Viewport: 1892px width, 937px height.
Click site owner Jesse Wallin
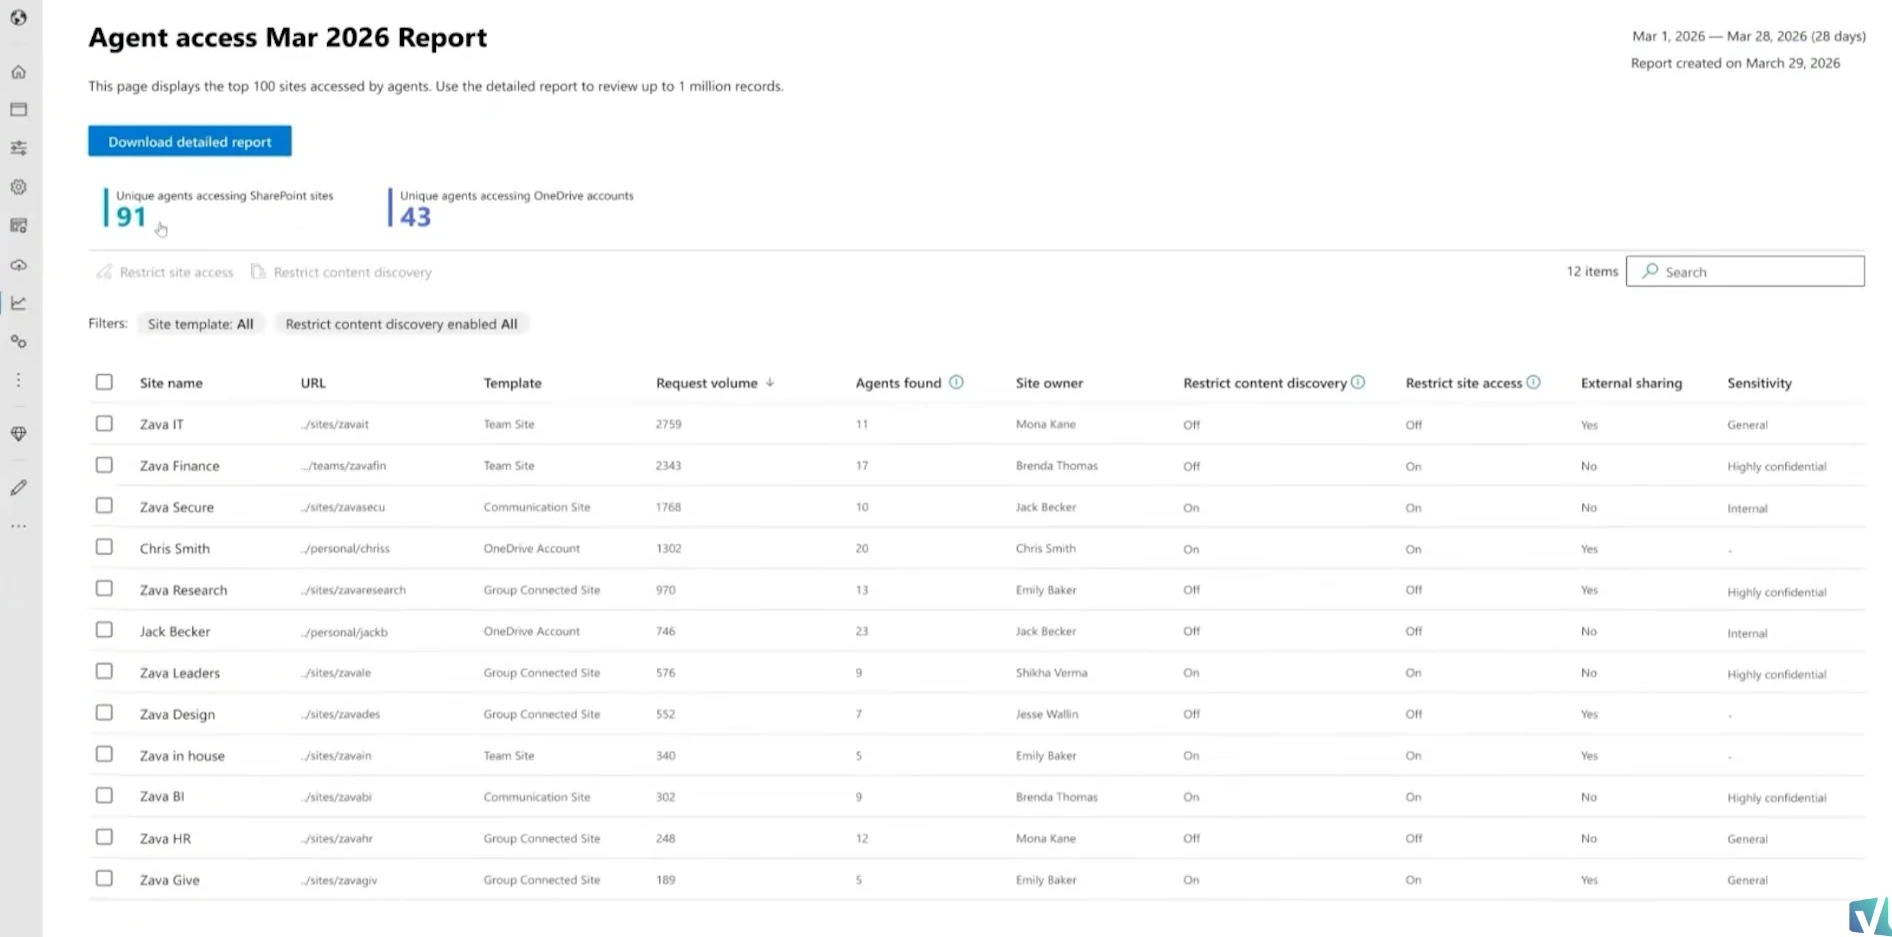1047,714
